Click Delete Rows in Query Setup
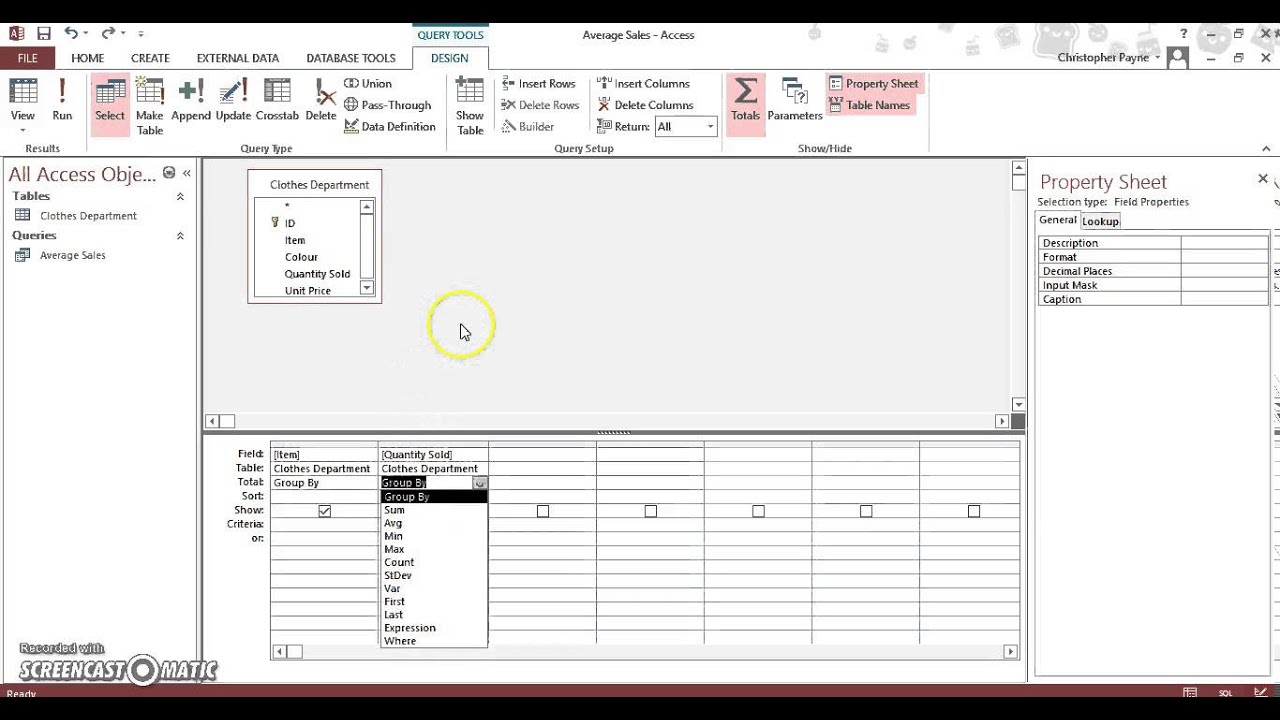The image size is (1280, 720). point(540,105)
